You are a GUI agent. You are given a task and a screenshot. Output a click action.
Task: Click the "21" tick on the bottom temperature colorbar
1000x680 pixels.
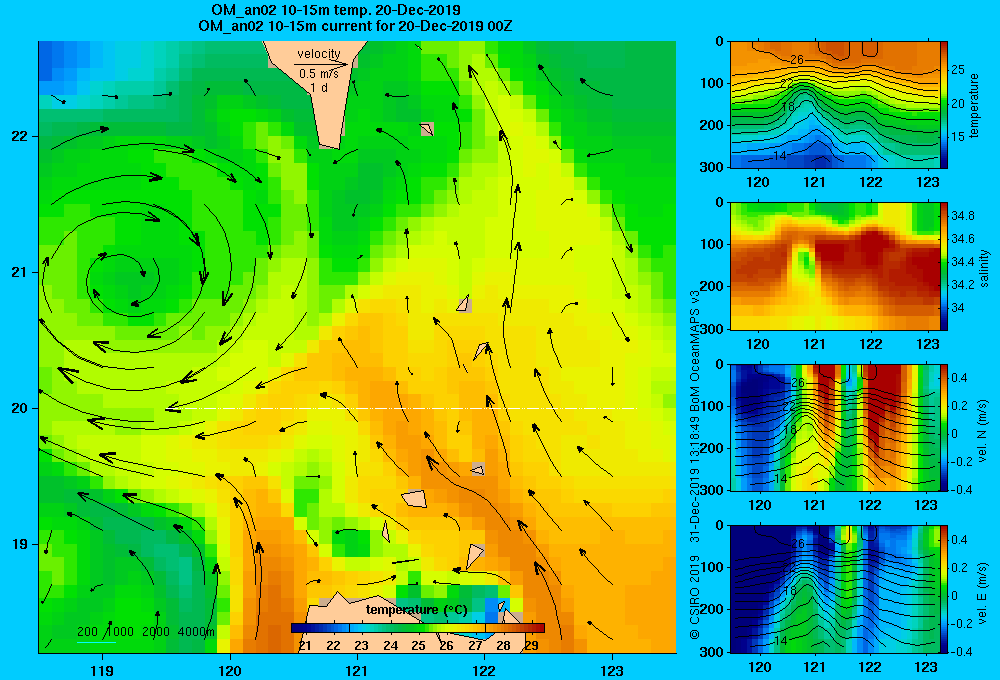click(305, 646)
